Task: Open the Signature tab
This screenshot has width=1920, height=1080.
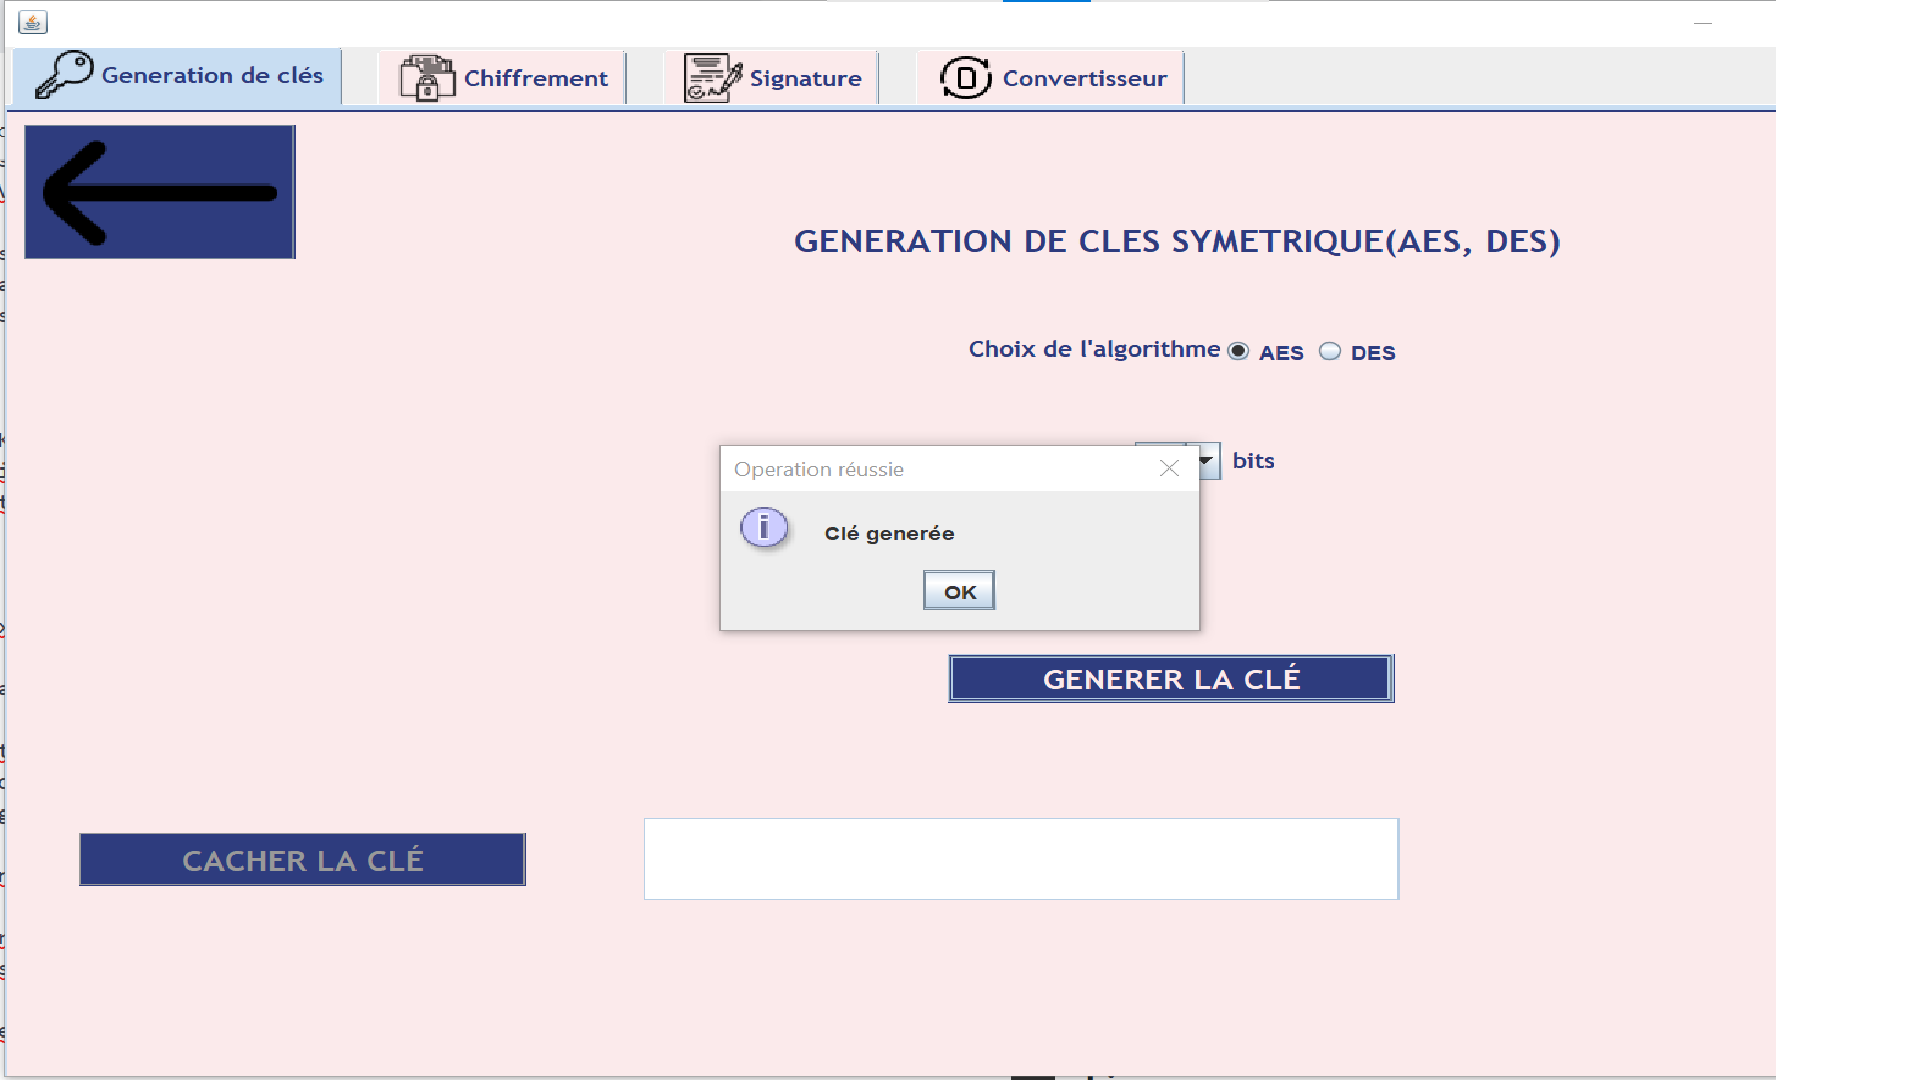Action: coord(771,78)
